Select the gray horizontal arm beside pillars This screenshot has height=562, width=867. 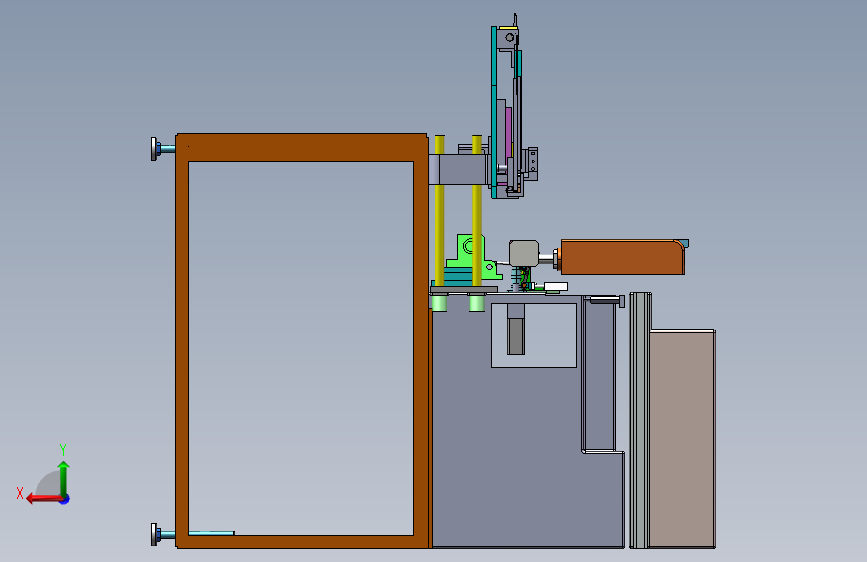[458, 169]
